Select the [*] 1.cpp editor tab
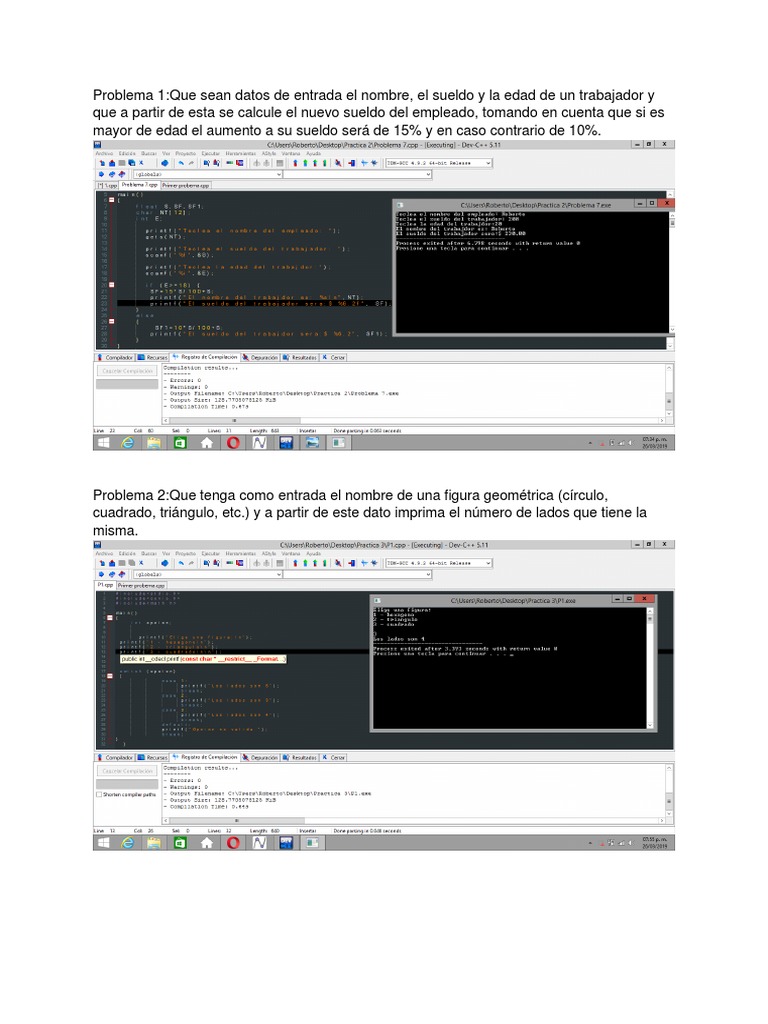768x1024 pixels. point(108,185)
